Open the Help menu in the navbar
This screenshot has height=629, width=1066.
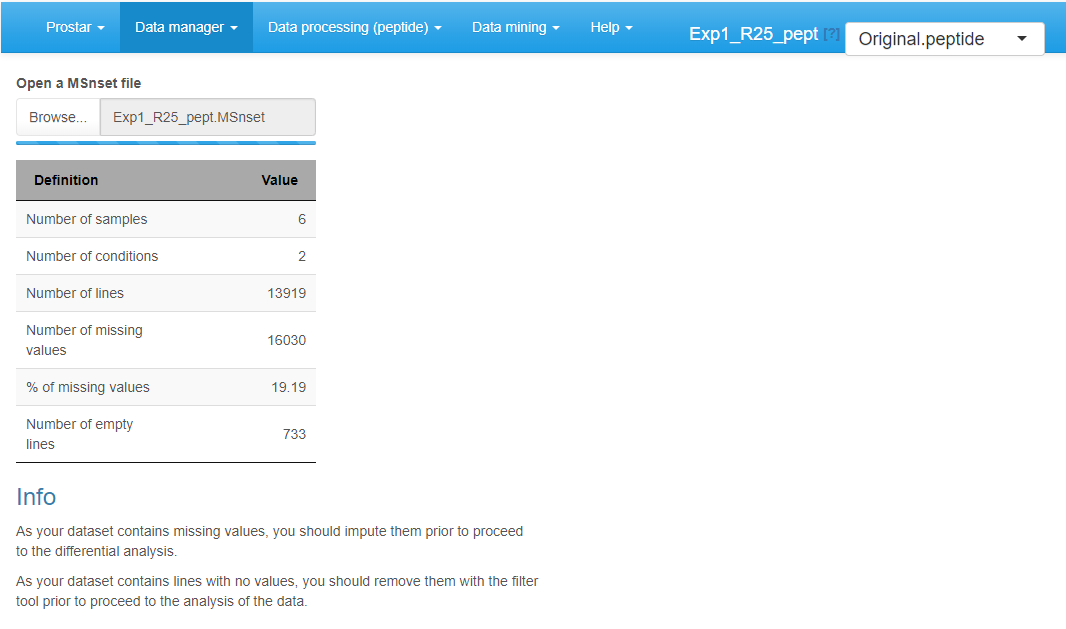coord(611,27)
